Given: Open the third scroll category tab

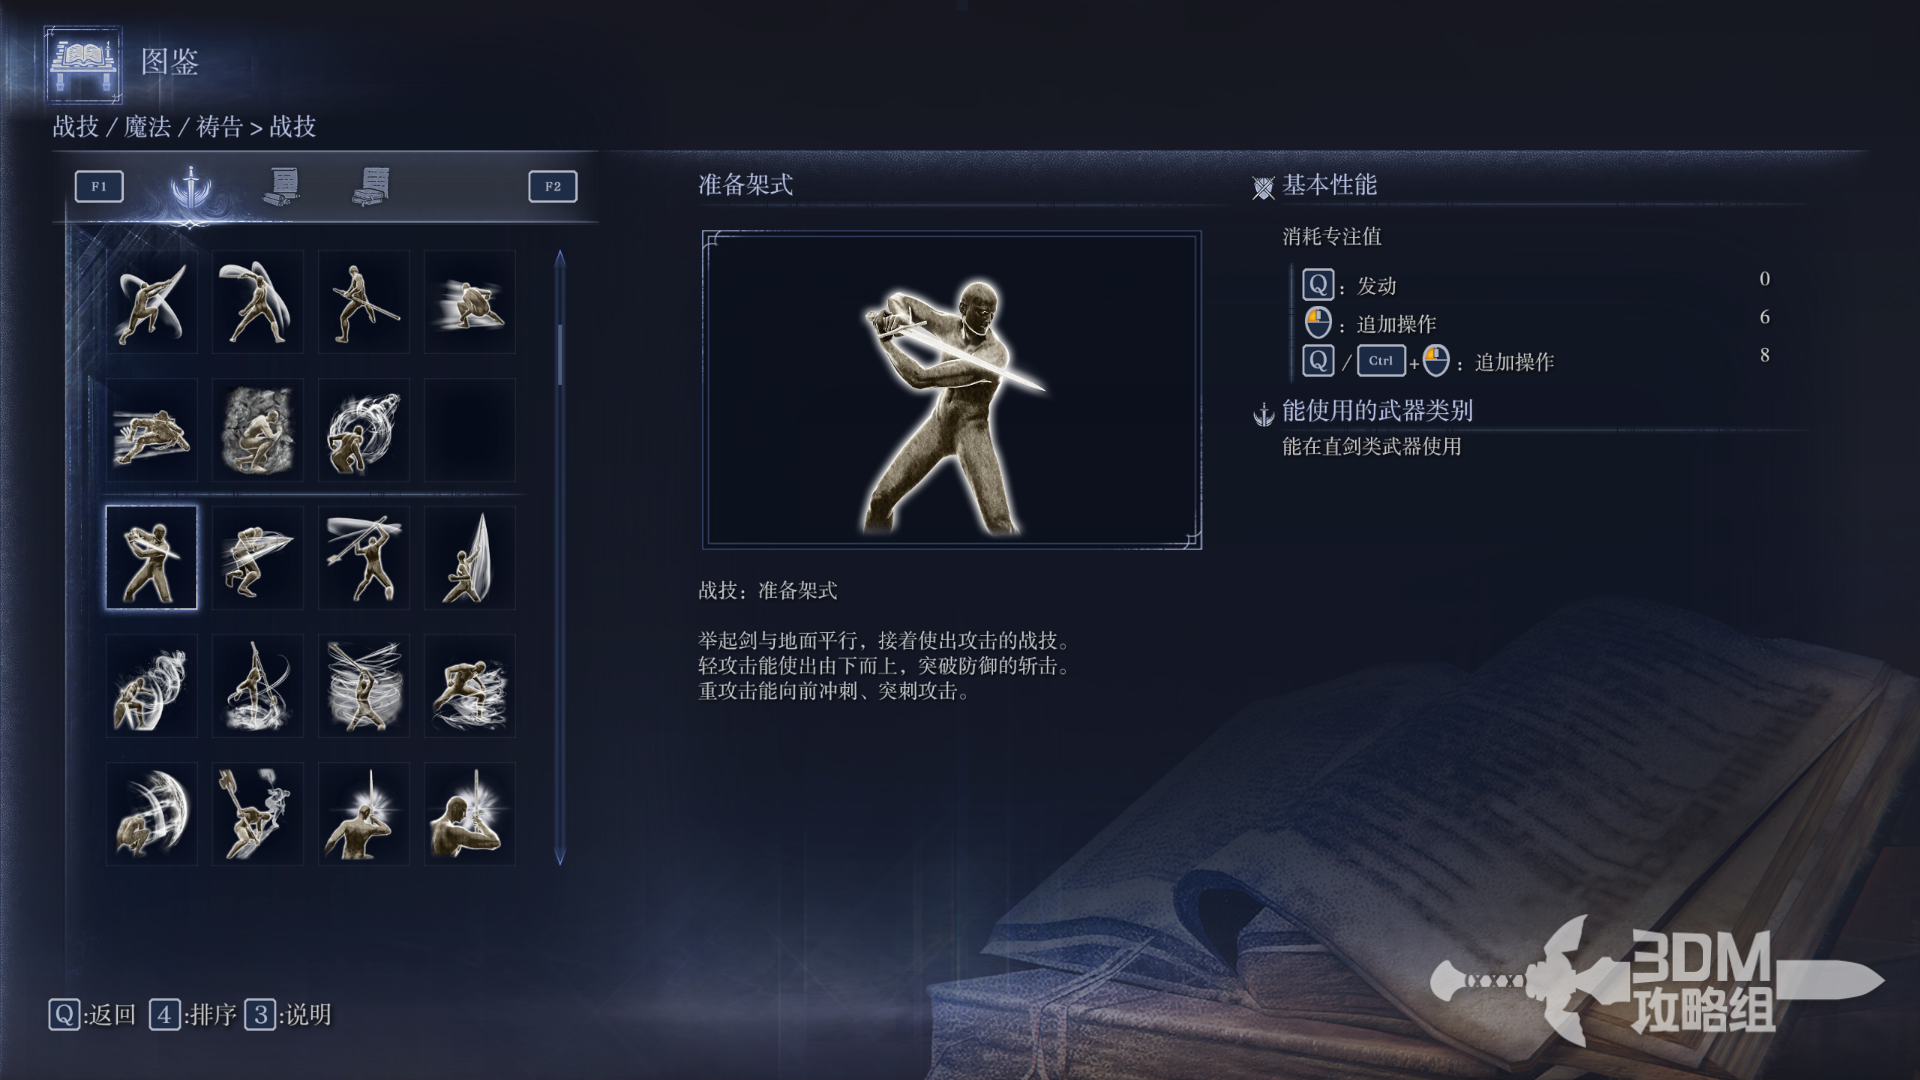Looking at the screenshot, I should 372,186.
